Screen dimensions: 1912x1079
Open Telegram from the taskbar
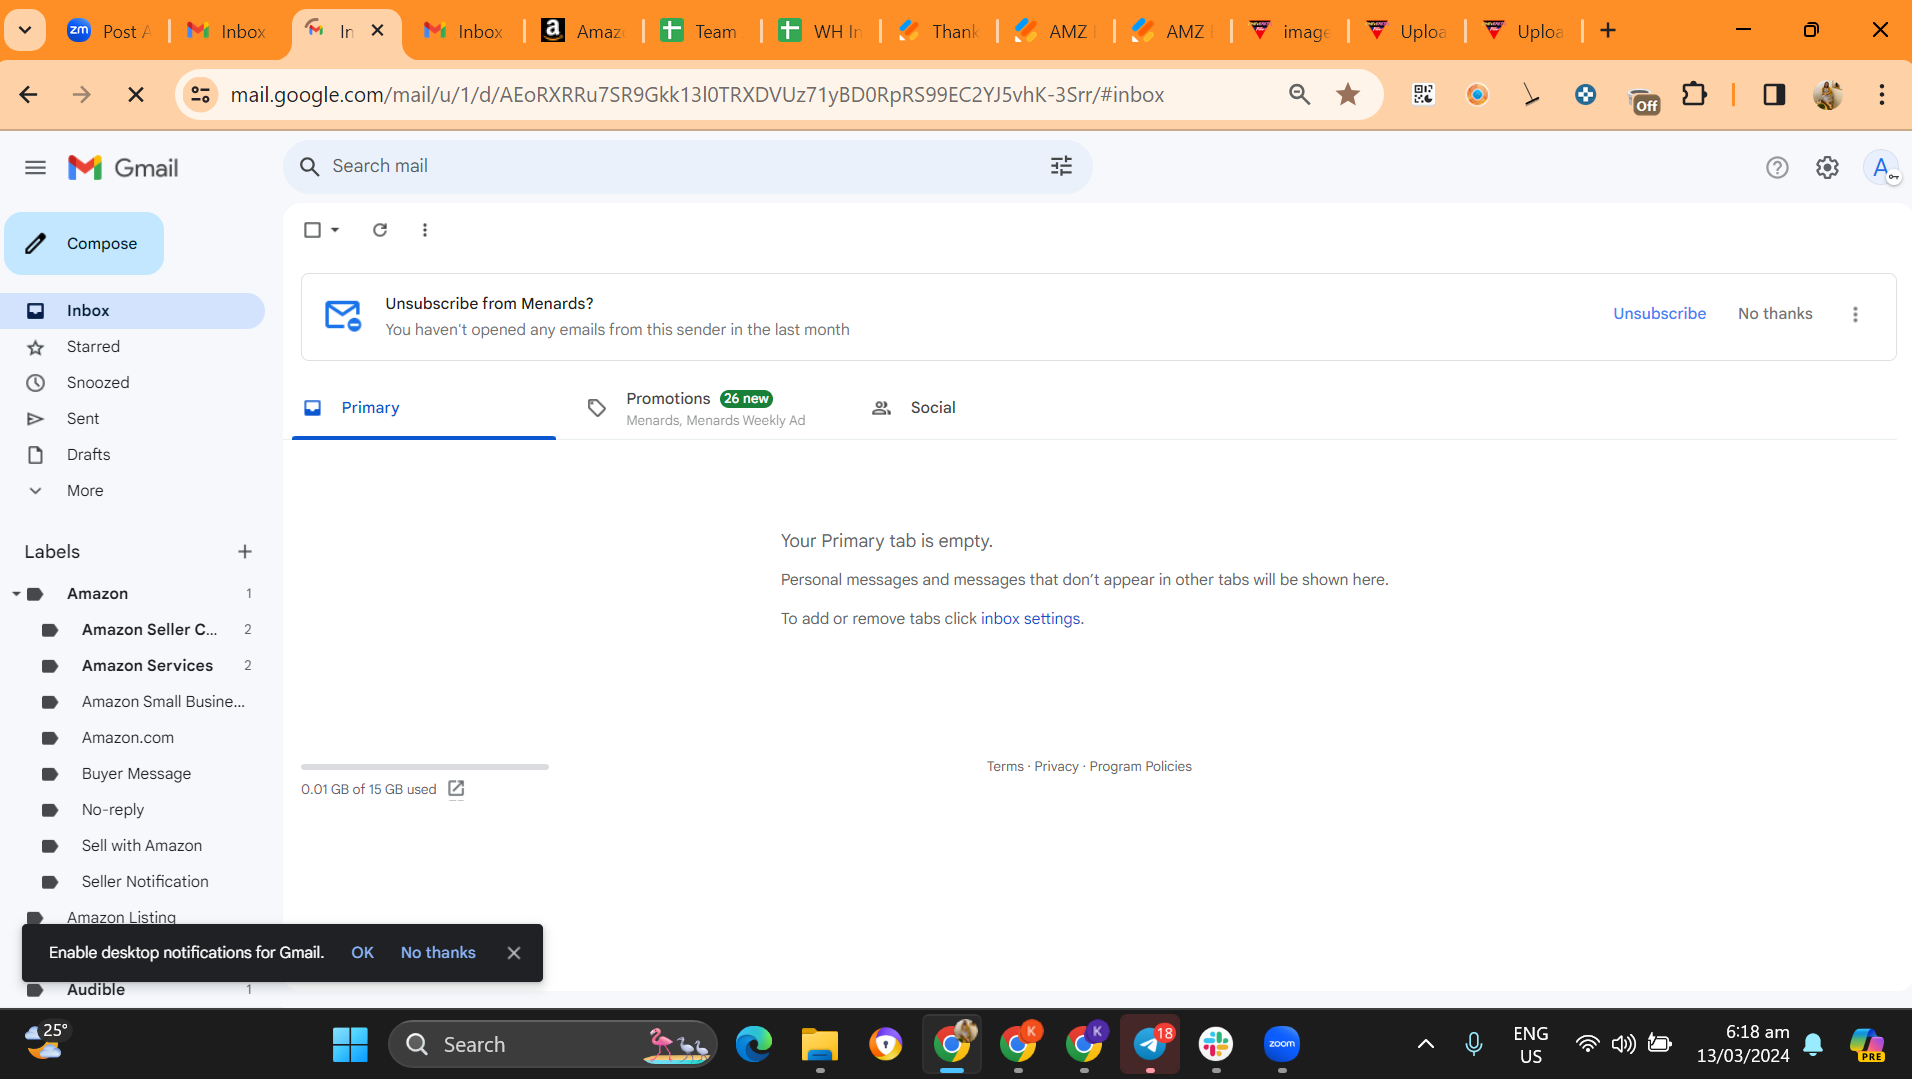coord(1150,1045)
